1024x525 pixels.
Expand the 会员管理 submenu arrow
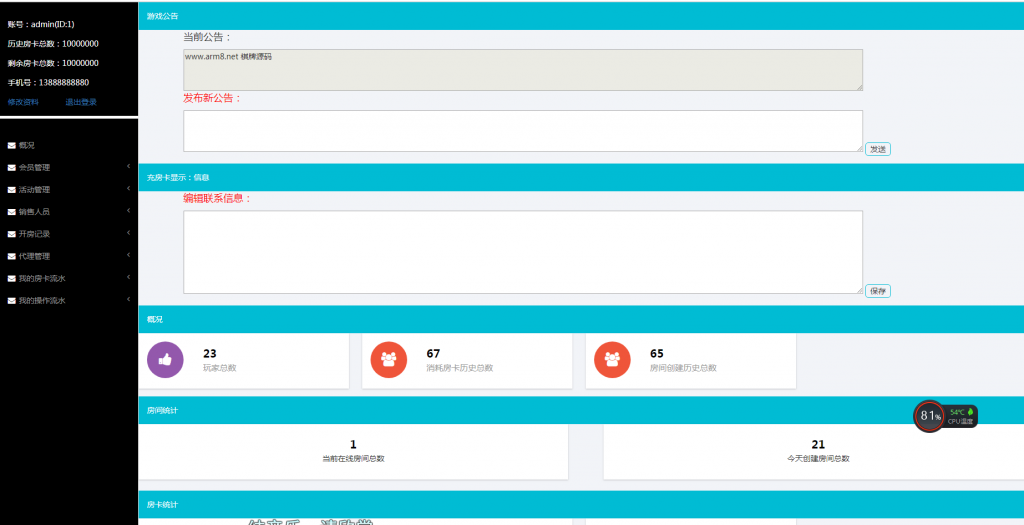(129, 167)
